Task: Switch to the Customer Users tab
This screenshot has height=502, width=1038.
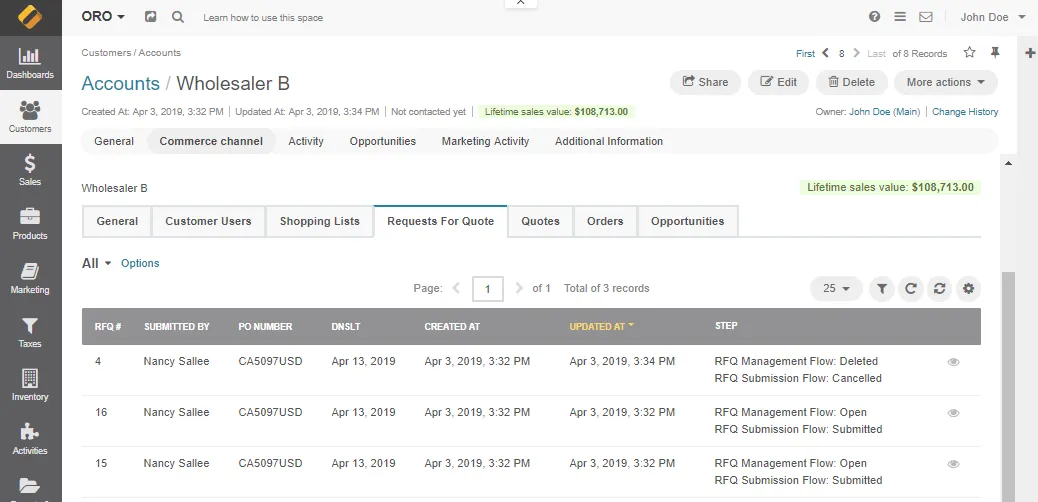Action: [208, 221]
